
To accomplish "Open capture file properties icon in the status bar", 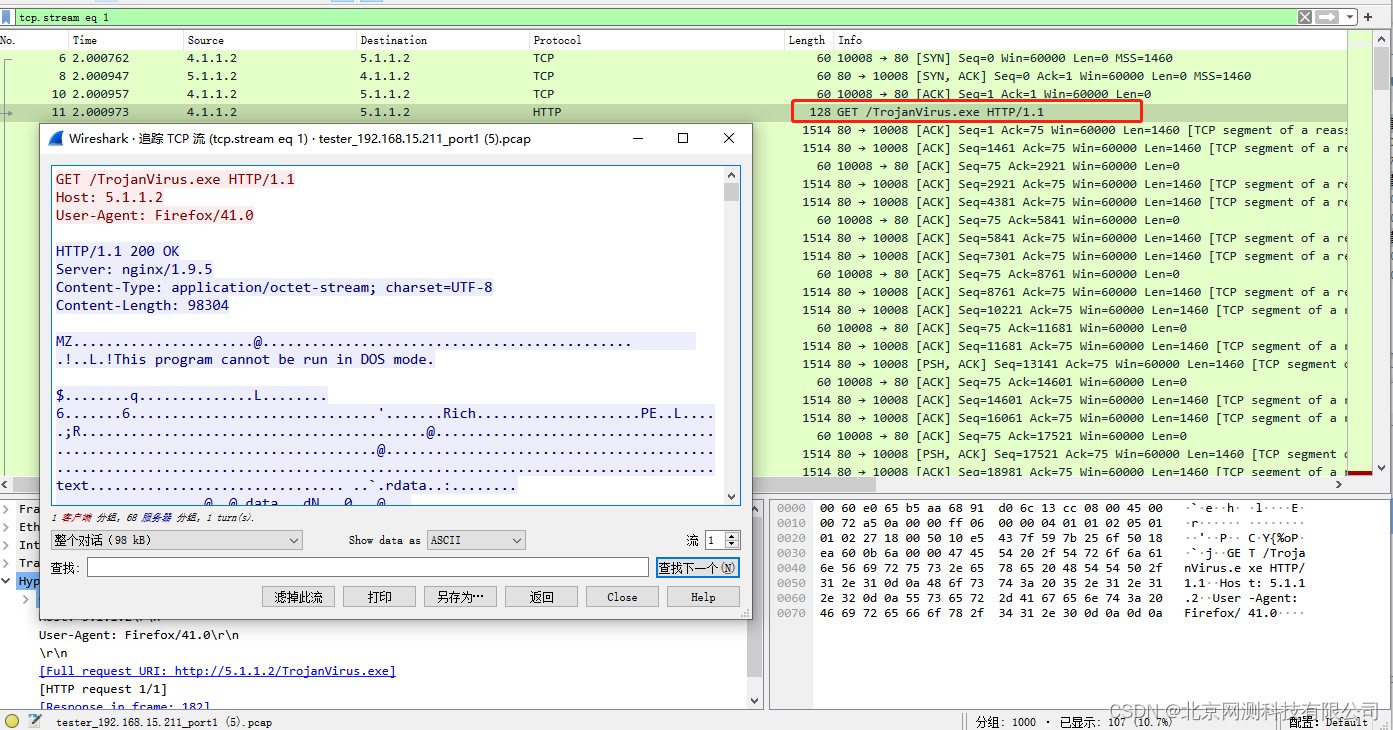I will point(33,721).
